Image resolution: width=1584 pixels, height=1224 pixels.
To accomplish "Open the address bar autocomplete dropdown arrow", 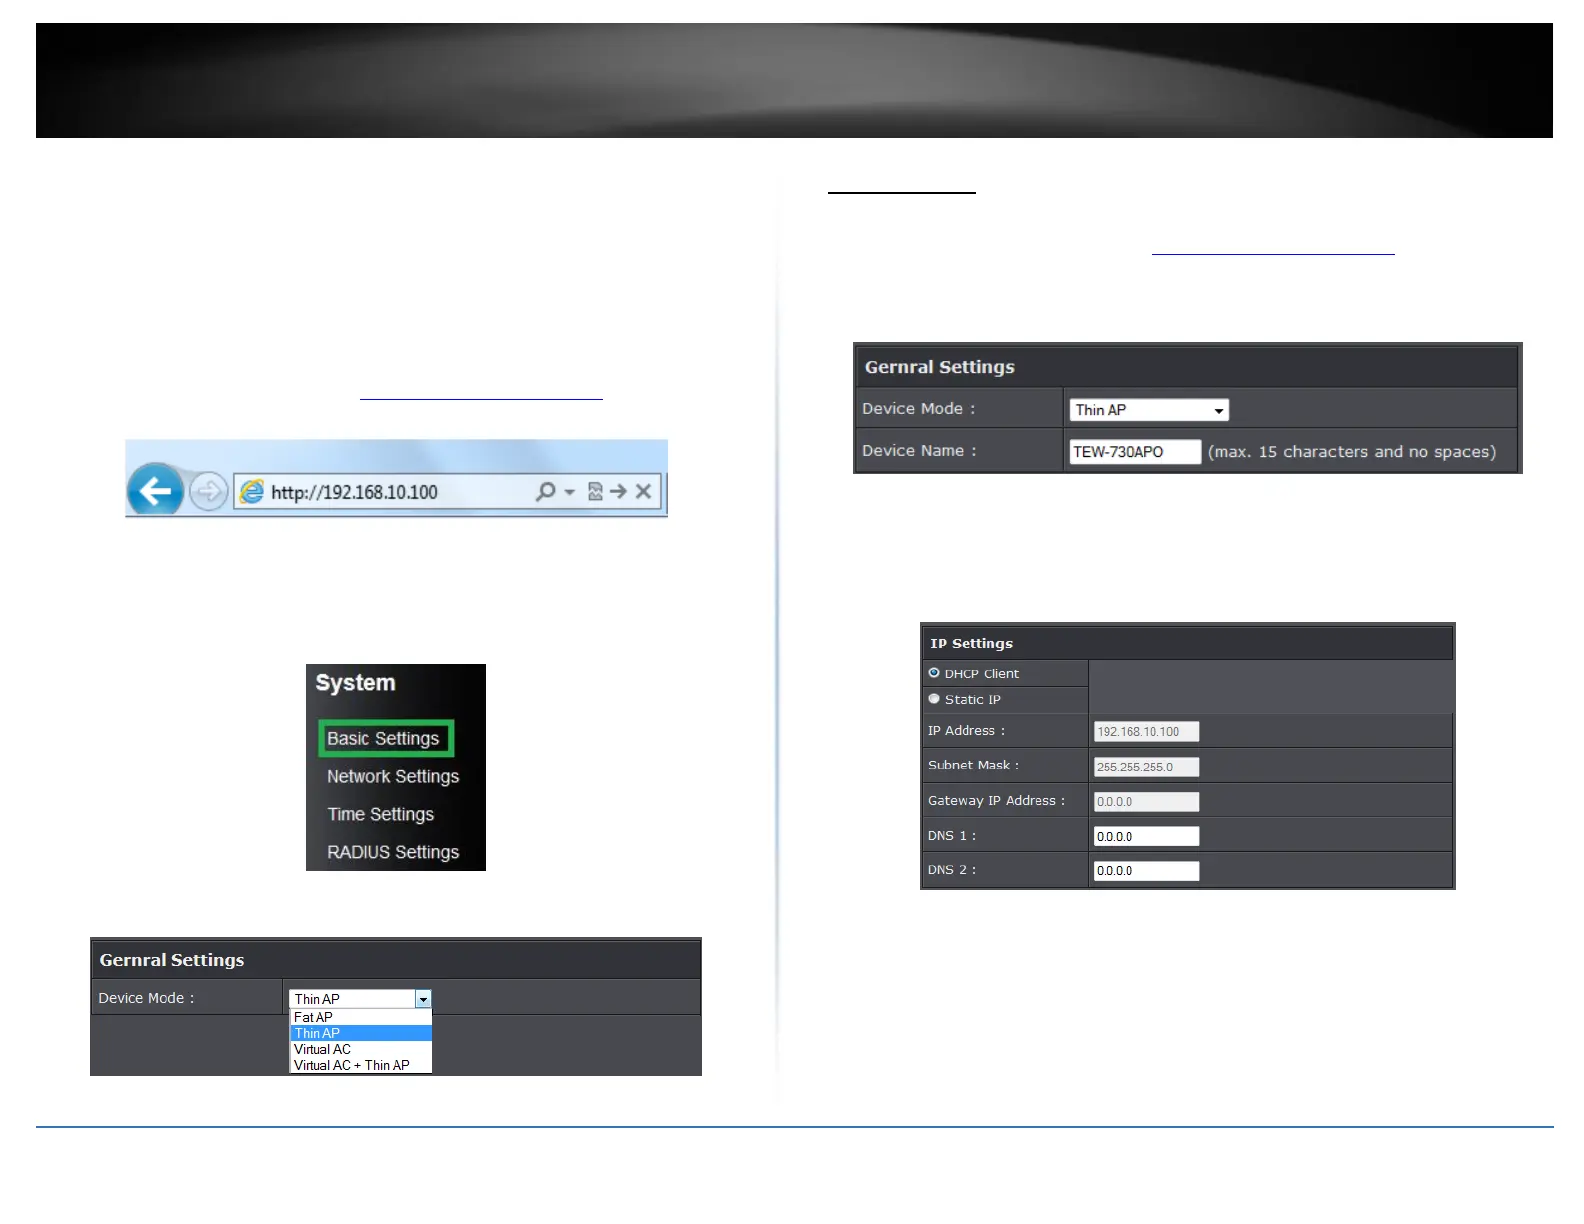I will point(570,492).
